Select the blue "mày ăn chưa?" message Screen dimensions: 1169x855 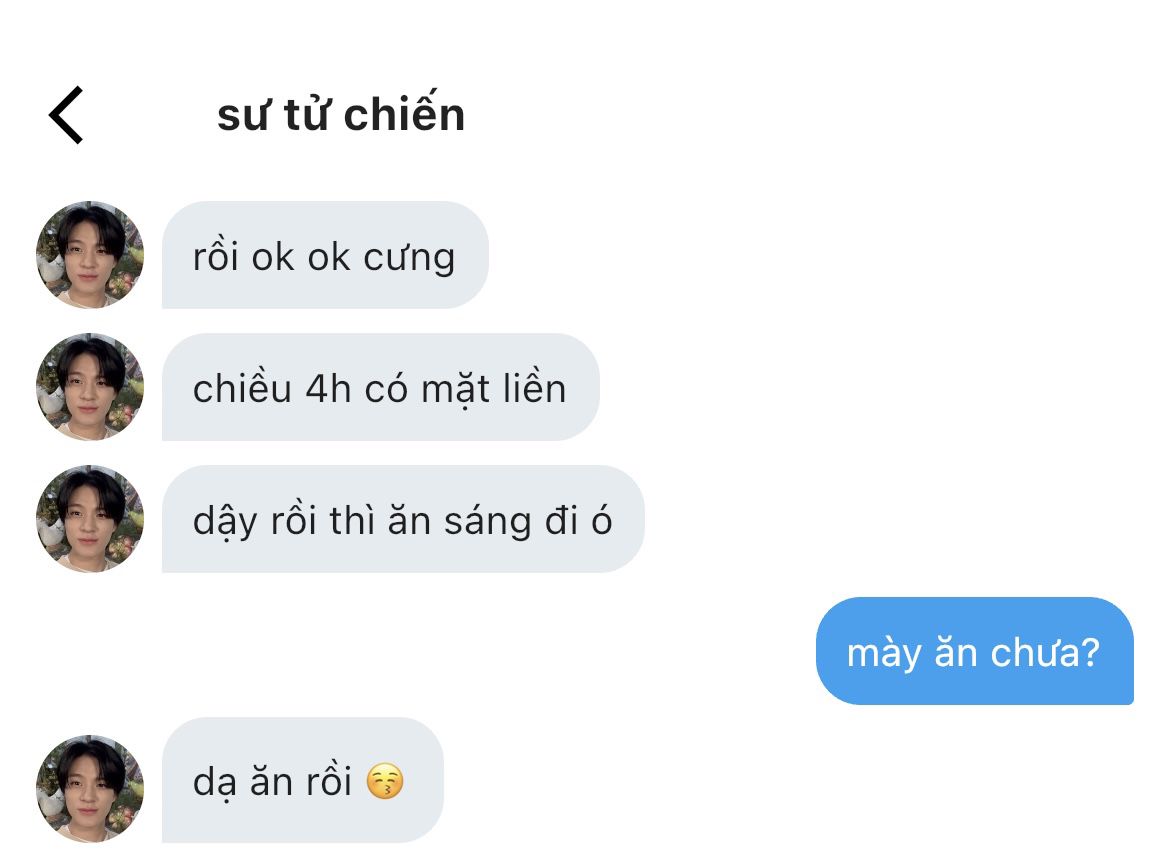974,650
